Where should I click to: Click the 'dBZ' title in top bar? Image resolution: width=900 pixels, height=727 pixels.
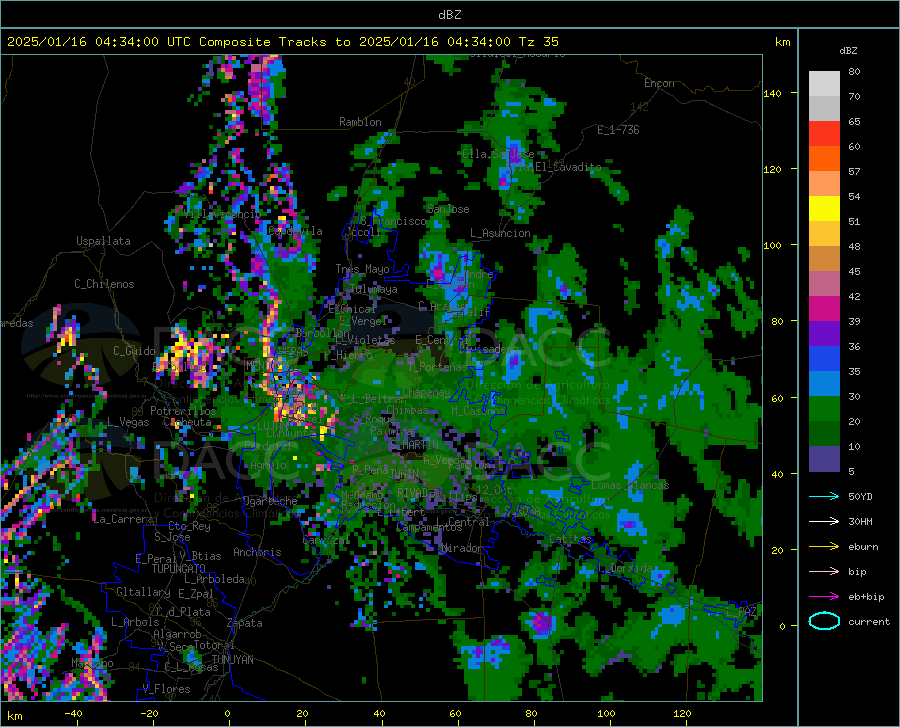[x=449, y=15]
